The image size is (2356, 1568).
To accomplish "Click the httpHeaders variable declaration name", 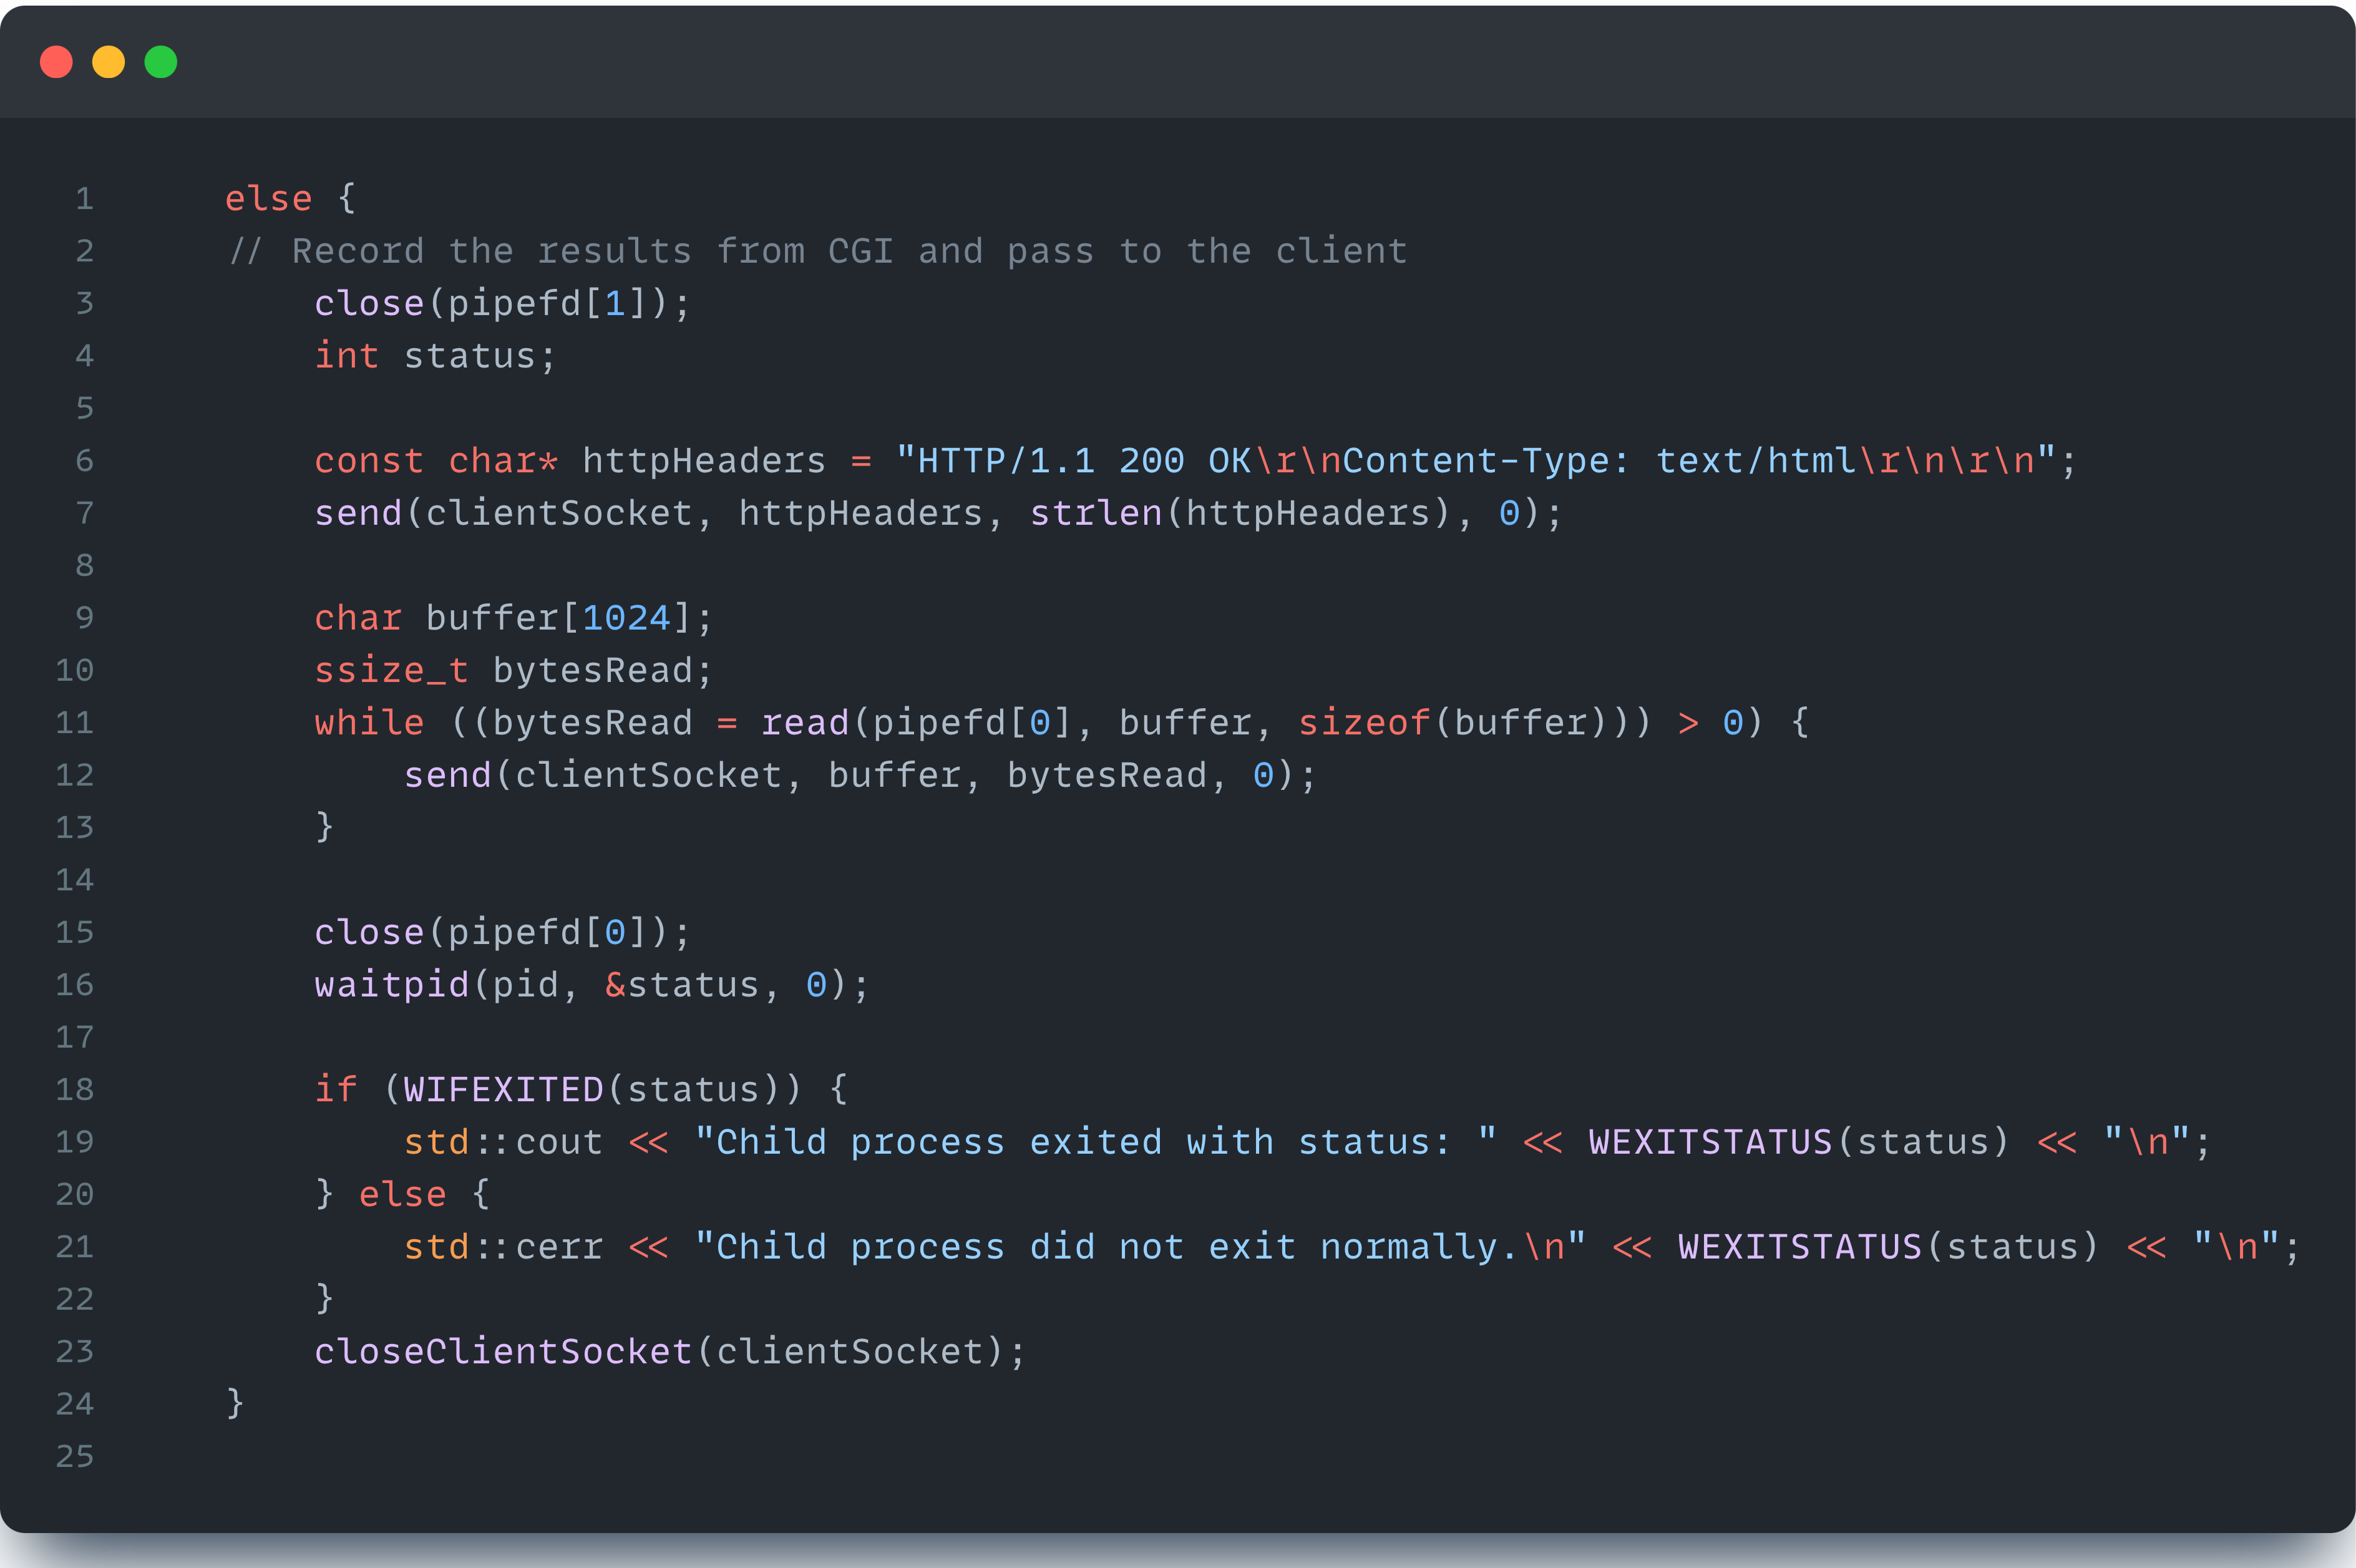I will [703, 461].
